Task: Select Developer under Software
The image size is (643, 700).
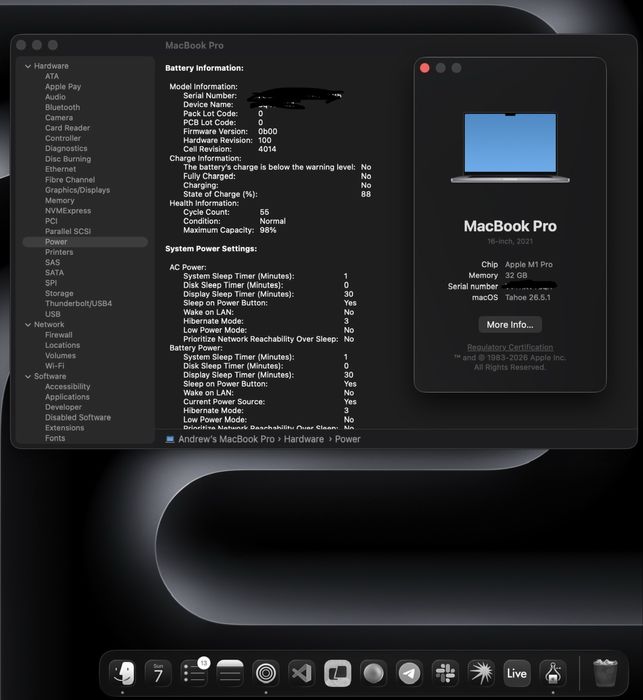Action: point(63,407)
